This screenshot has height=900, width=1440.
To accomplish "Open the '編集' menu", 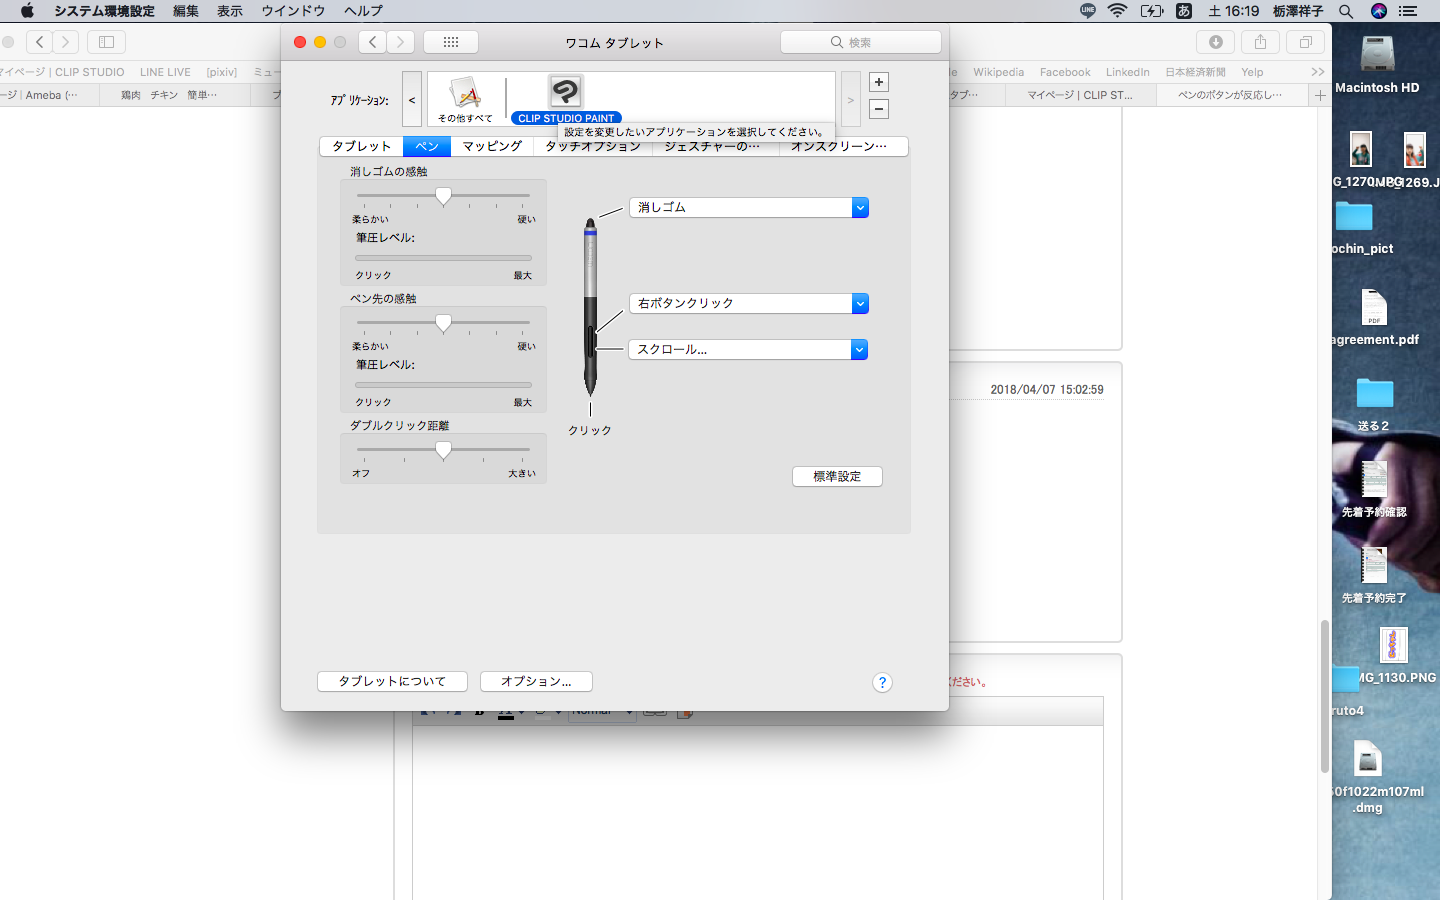I will [186, 11].
